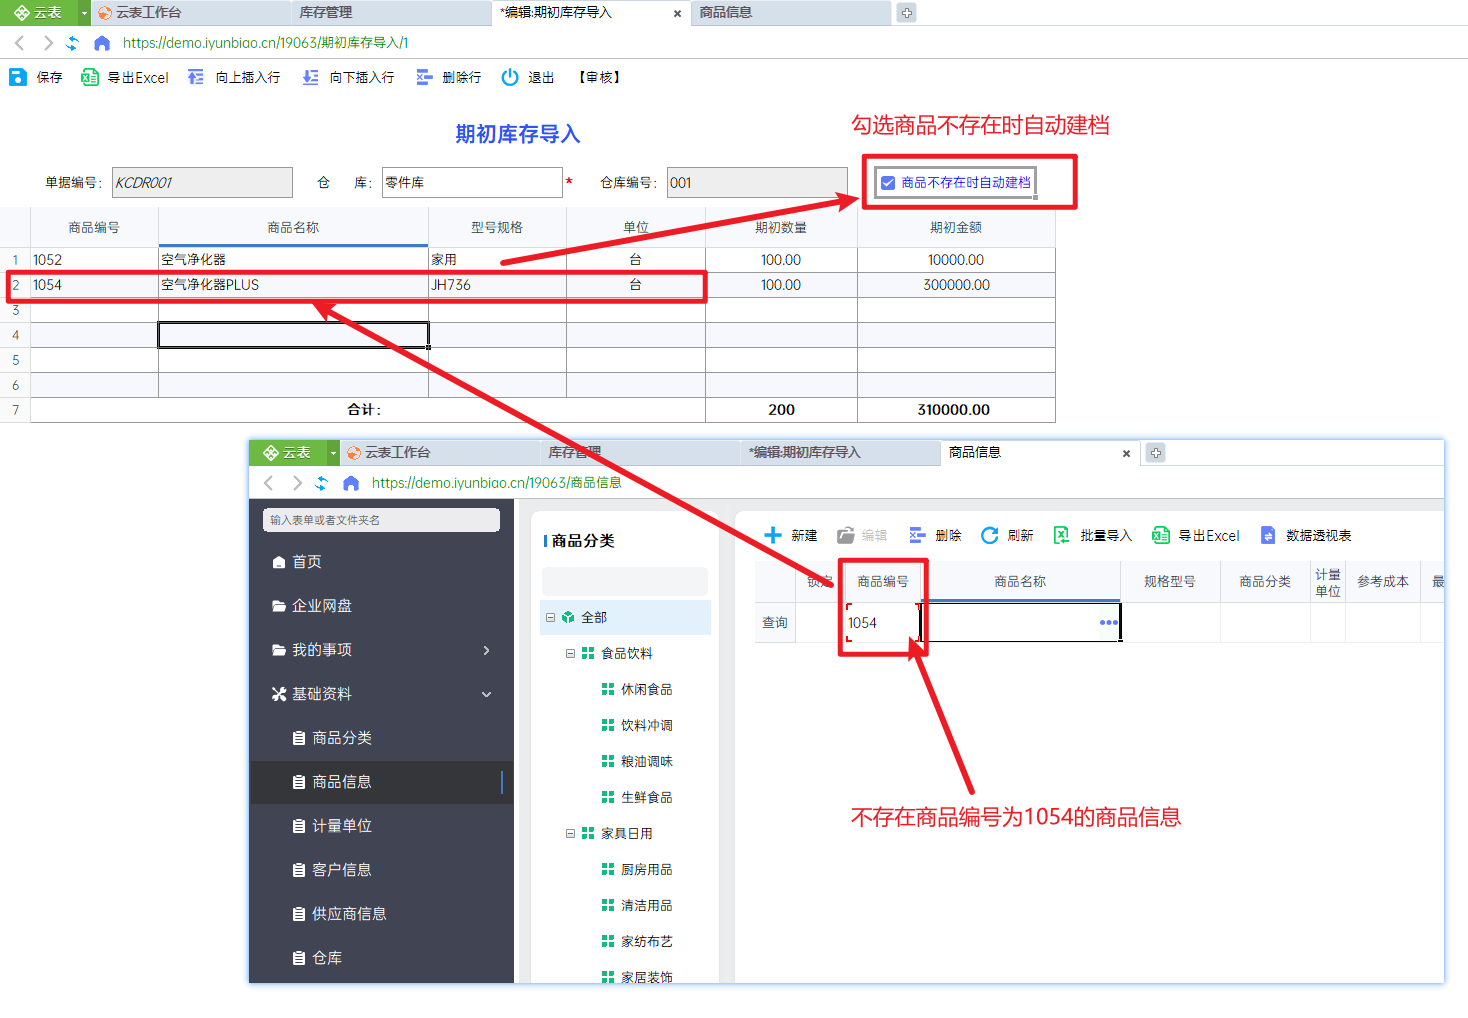
Task: Go forward using the top browser arrow
Action: click(47, 43)
